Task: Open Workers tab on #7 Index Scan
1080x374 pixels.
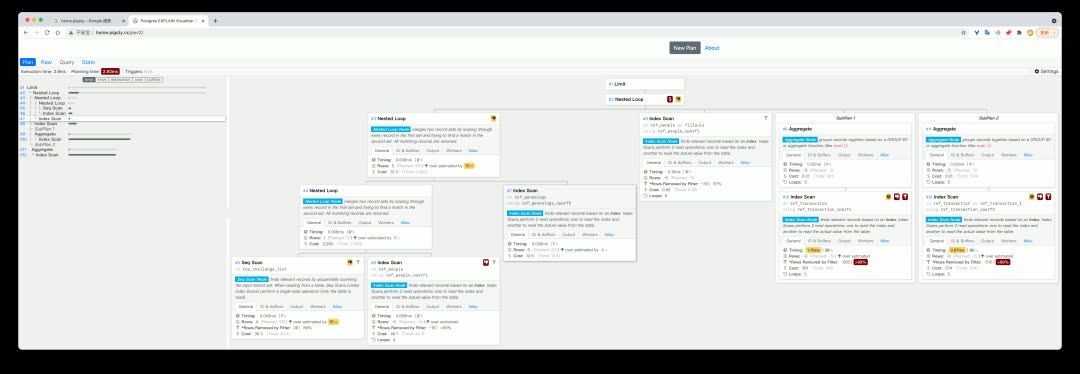Action: [590, 234]
